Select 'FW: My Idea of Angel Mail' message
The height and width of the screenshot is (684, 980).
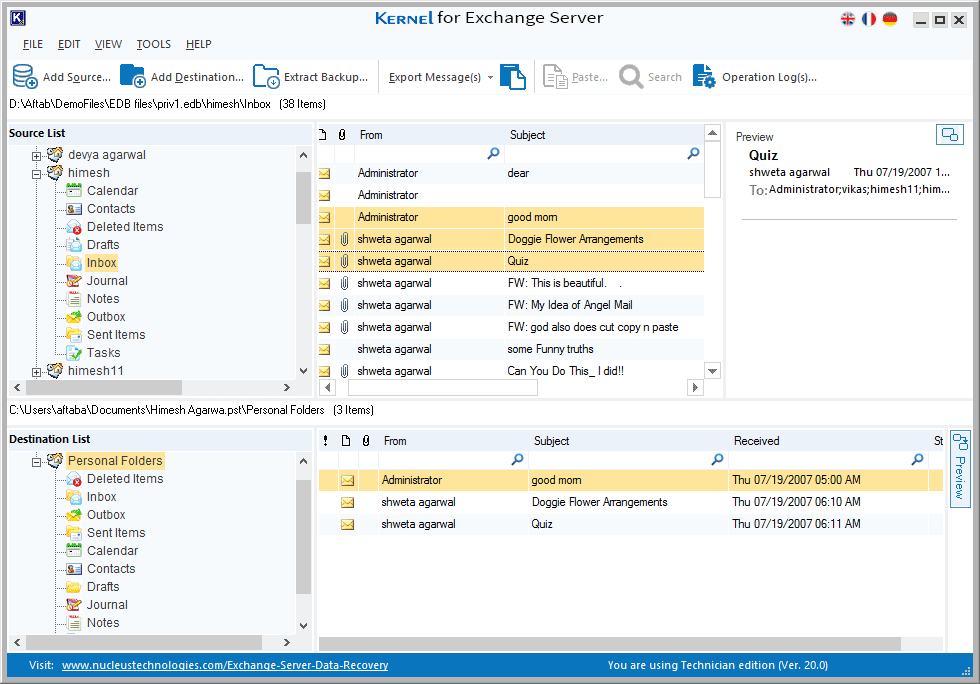pyautogui.click(x=511, y=305)
